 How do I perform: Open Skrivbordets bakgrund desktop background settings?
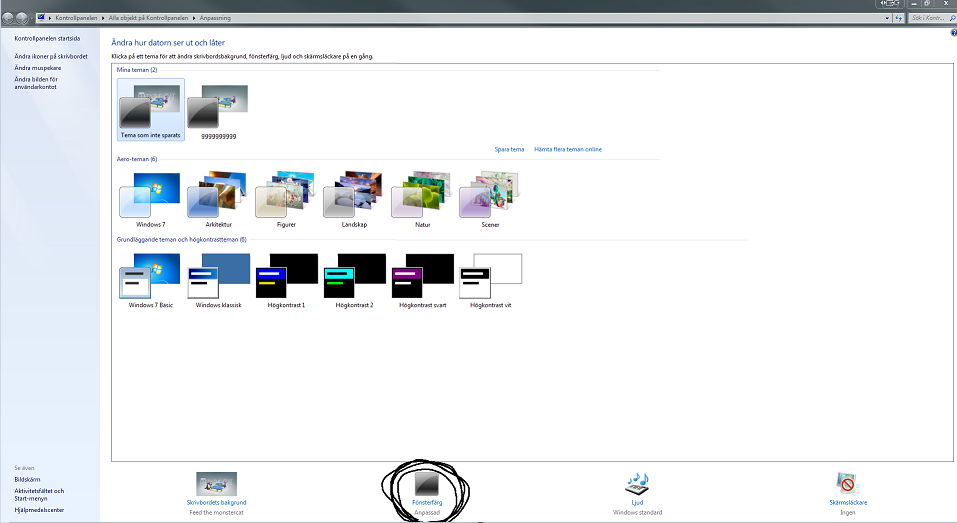coord(216,493)
